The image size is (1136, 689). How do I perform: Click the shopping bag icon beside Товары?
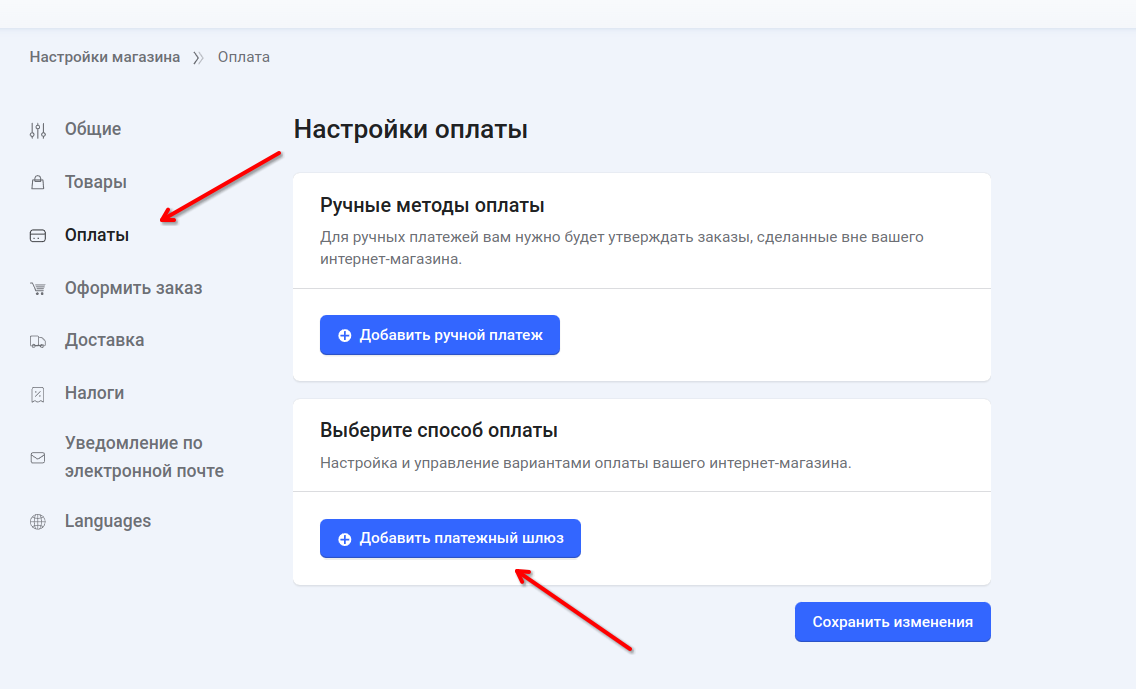[38, 183]
